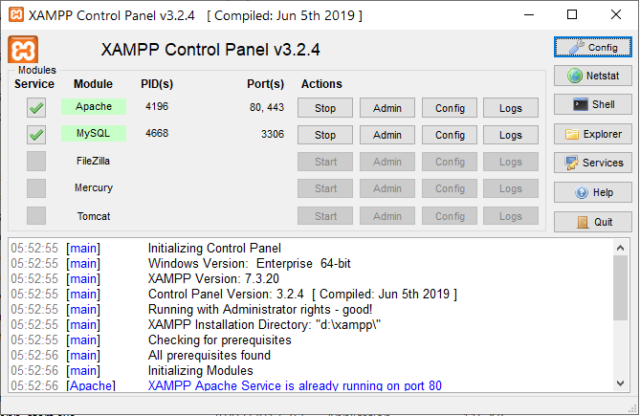Quit XAMPP using the Quit button

(x=589, y=222)
